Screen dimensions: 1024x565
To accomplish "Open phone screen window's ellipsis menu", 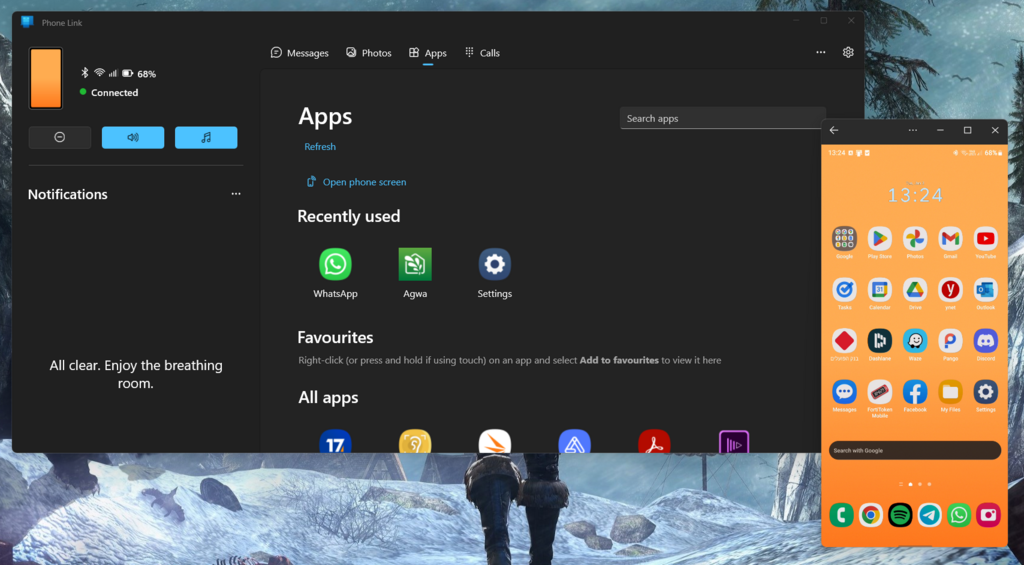I will [912, 130].
